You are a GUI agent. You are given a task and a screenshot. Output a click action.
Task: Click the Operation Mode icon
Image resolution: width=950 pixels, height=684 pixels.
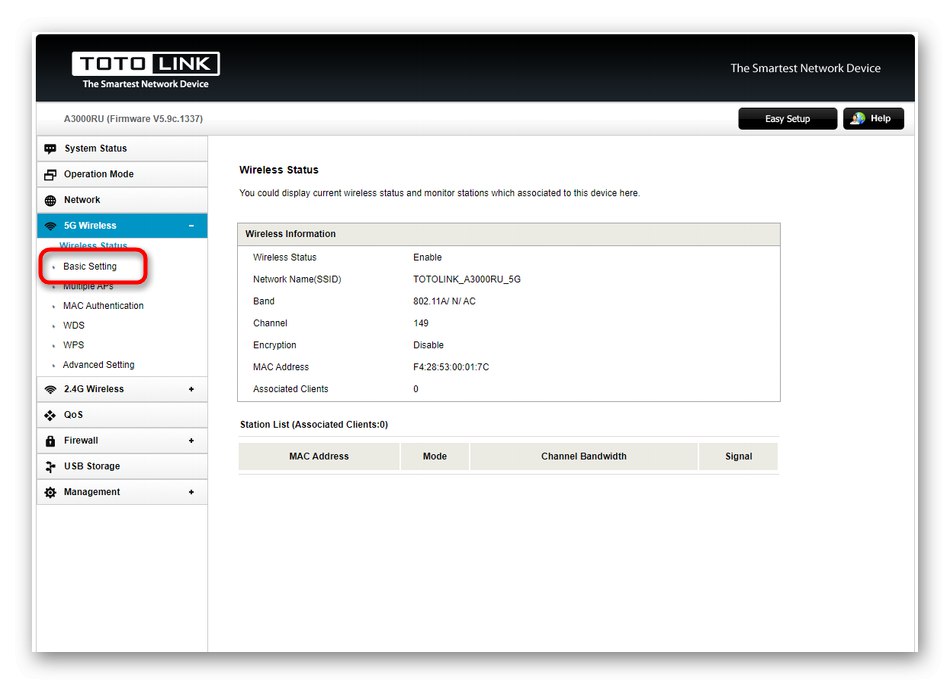50,174
